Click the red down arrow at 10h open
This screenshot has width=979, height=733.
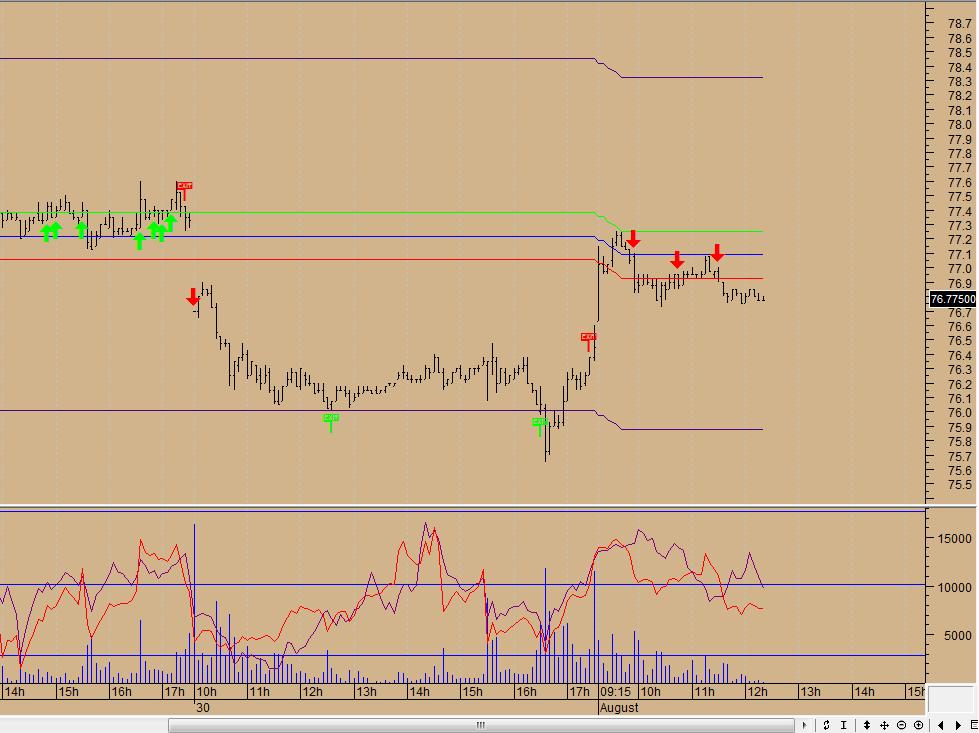[193, 297]
